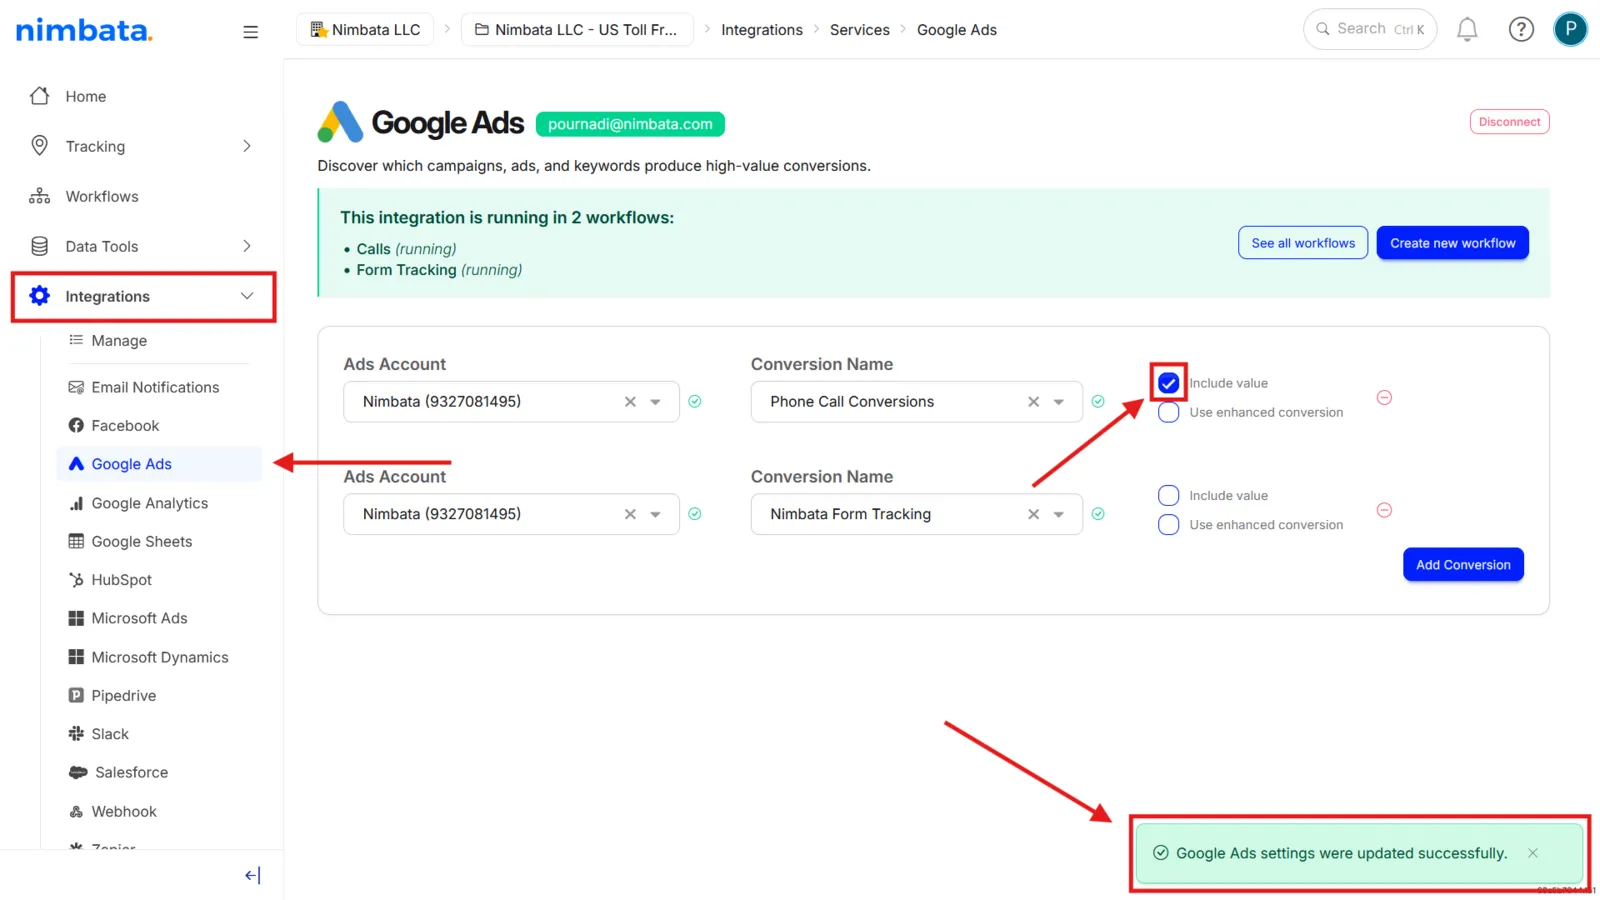This screenshot has height=900, width=1600.
Task: Click the HubSpot icon in integrations list
Action: tap(76, 580)
